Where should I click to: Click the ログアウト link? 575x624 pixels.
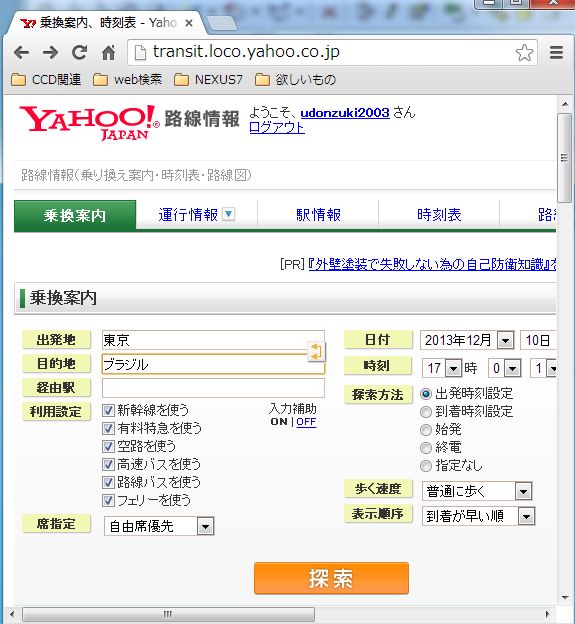[x=277, y=127]
